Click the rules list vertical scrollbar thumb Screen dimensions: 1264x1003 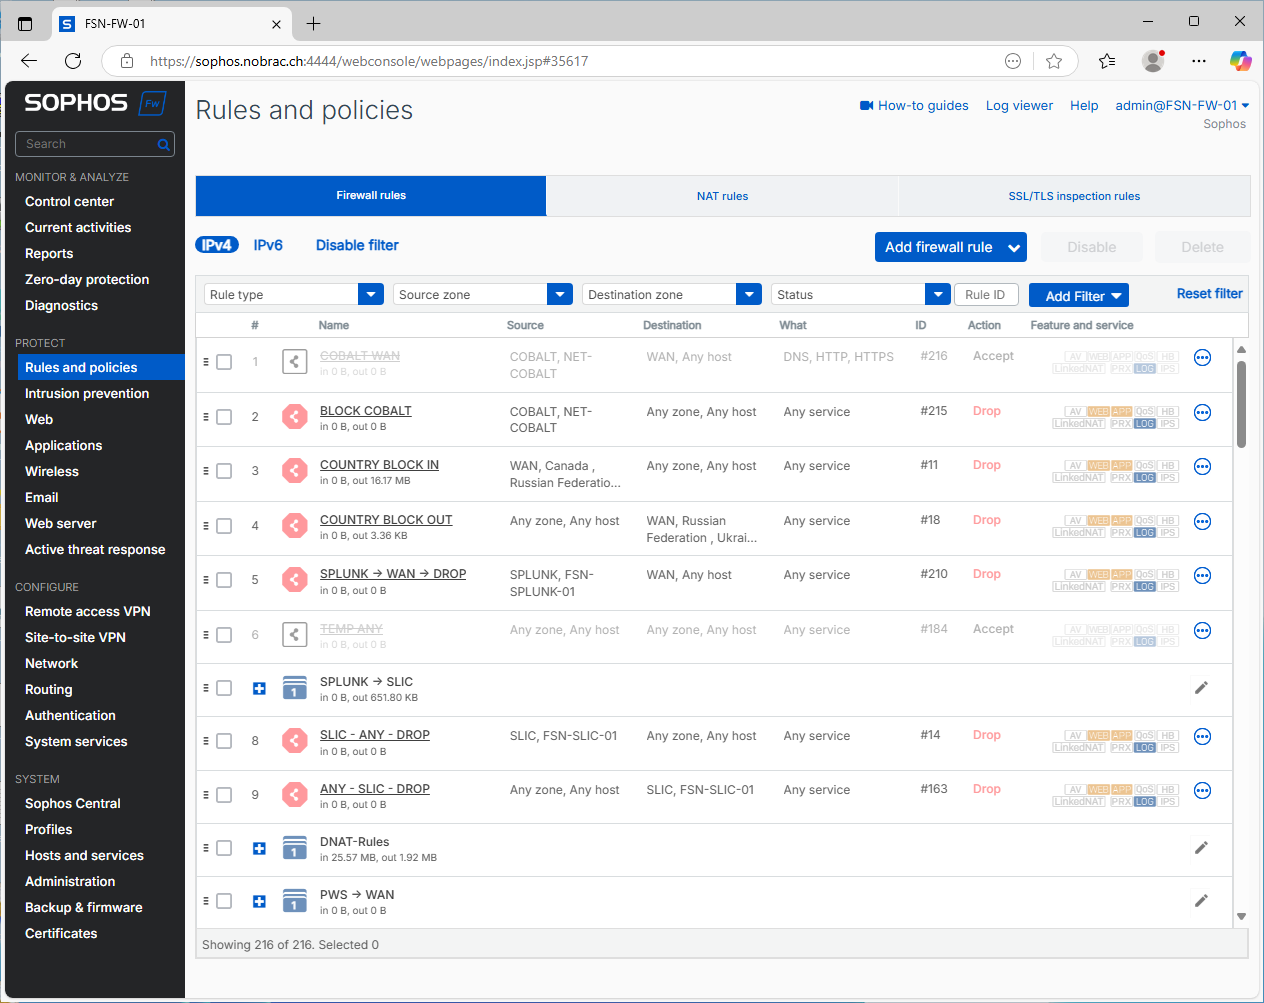[x=1241, y=403]
